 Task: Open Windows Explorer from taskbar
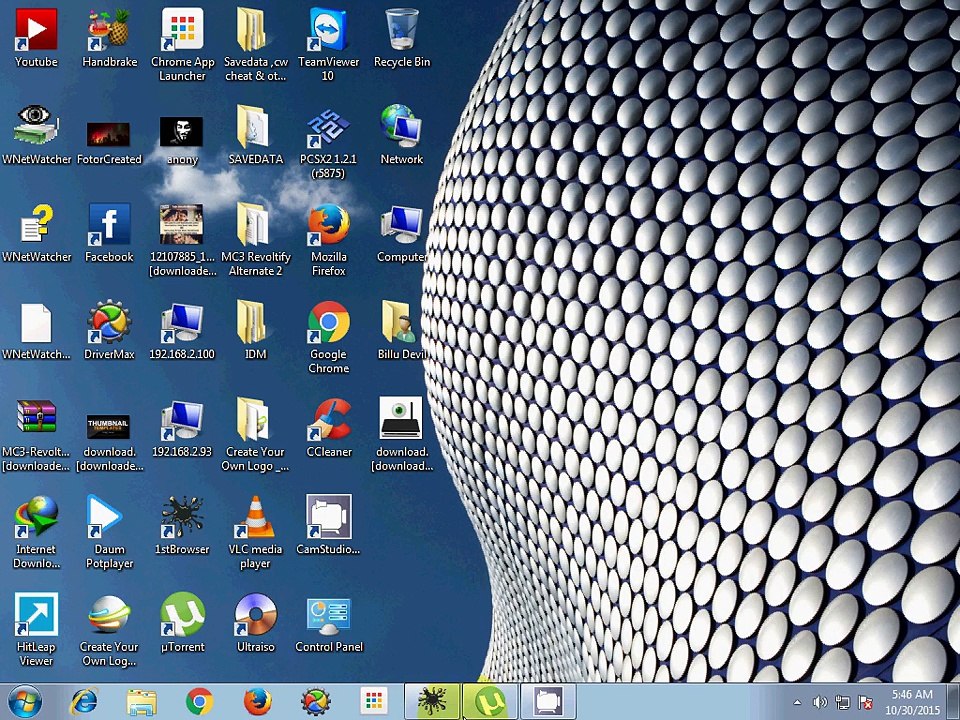[141, 702]
